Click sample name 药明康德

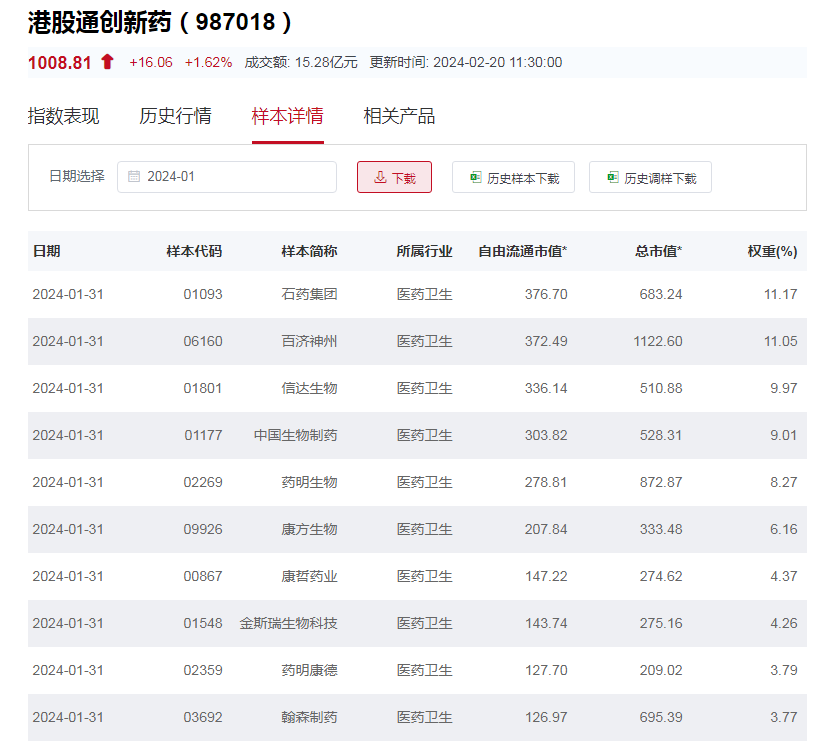click(310, 670)
